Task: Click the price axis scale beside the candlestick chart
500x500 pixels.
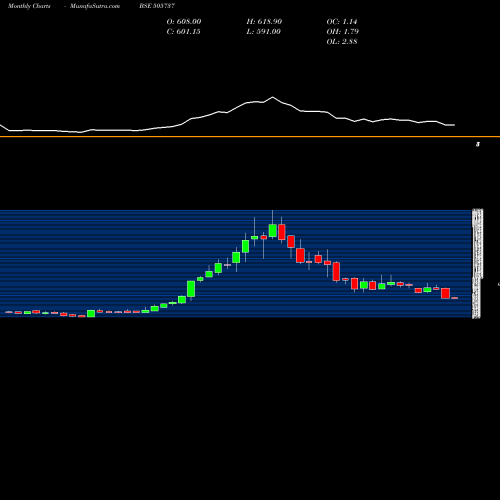Action: pyautogui.click(x=477, y=263)
